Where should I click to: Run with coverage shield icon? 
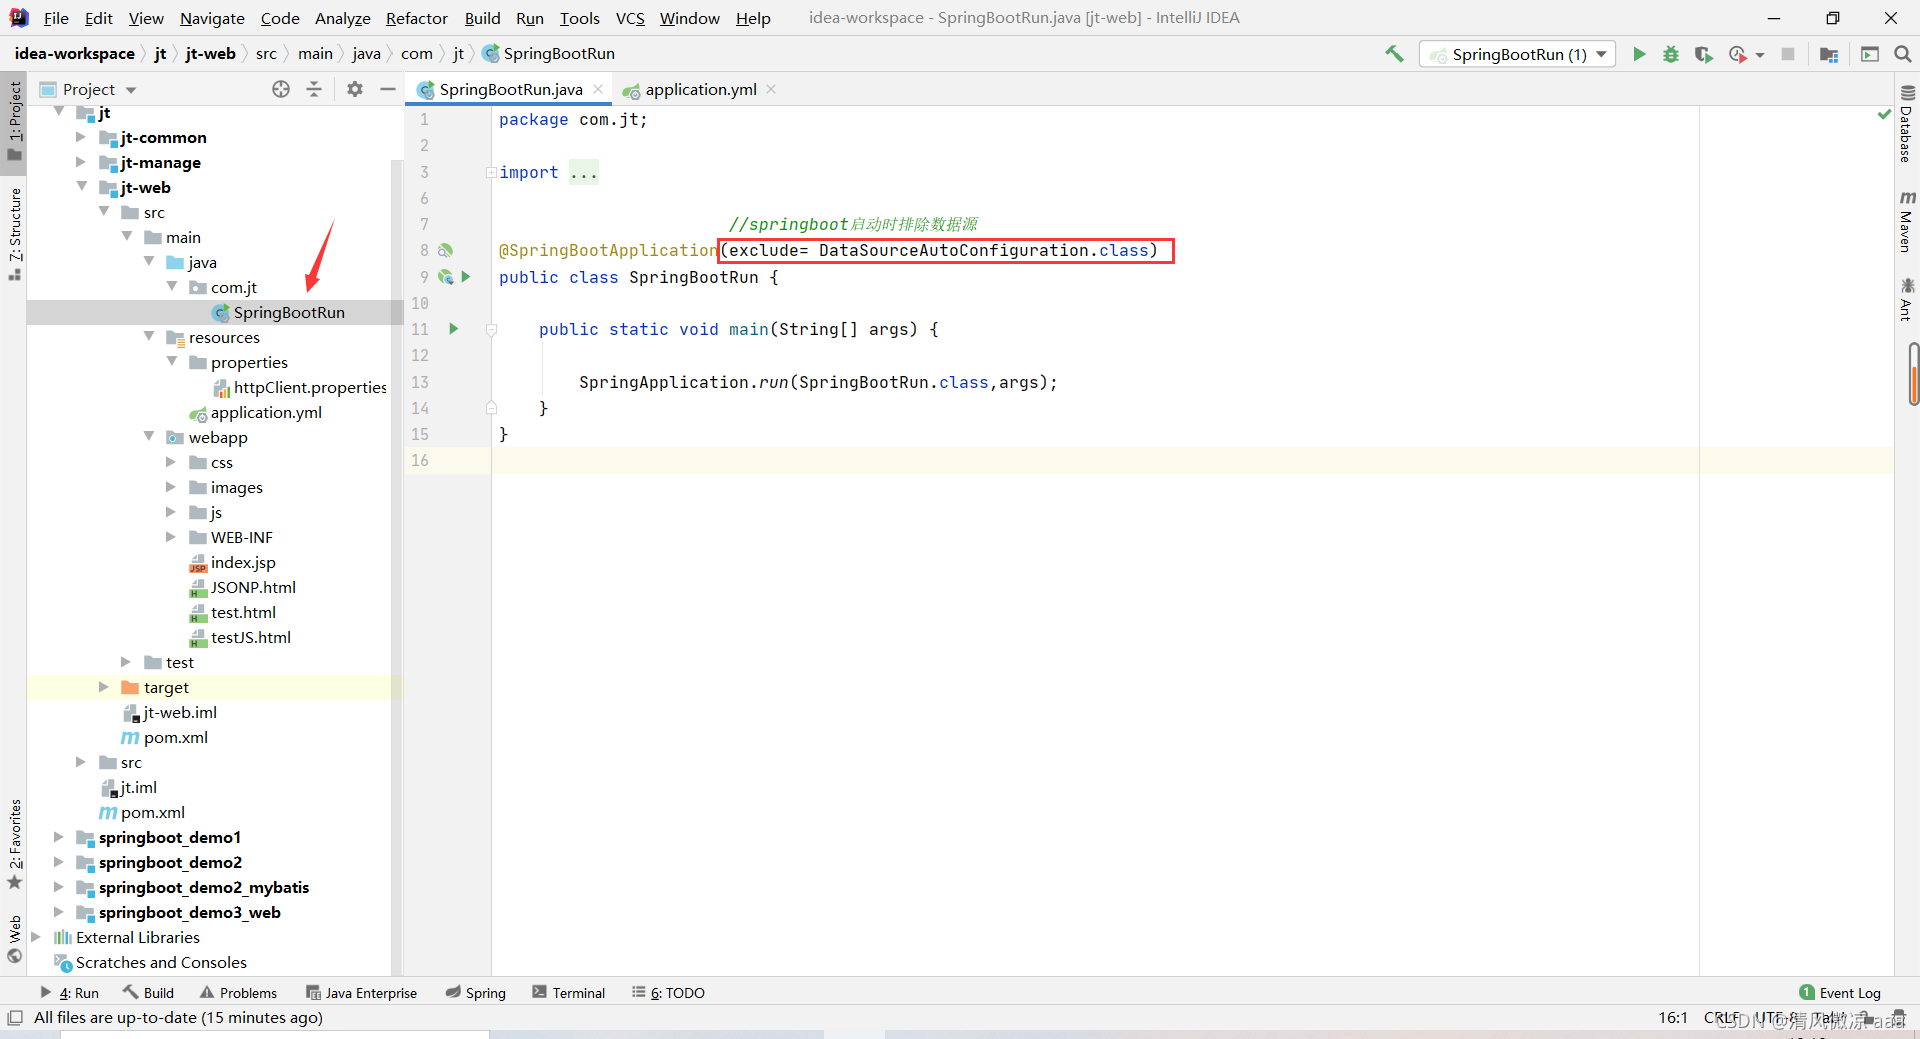click(1704, 54)
